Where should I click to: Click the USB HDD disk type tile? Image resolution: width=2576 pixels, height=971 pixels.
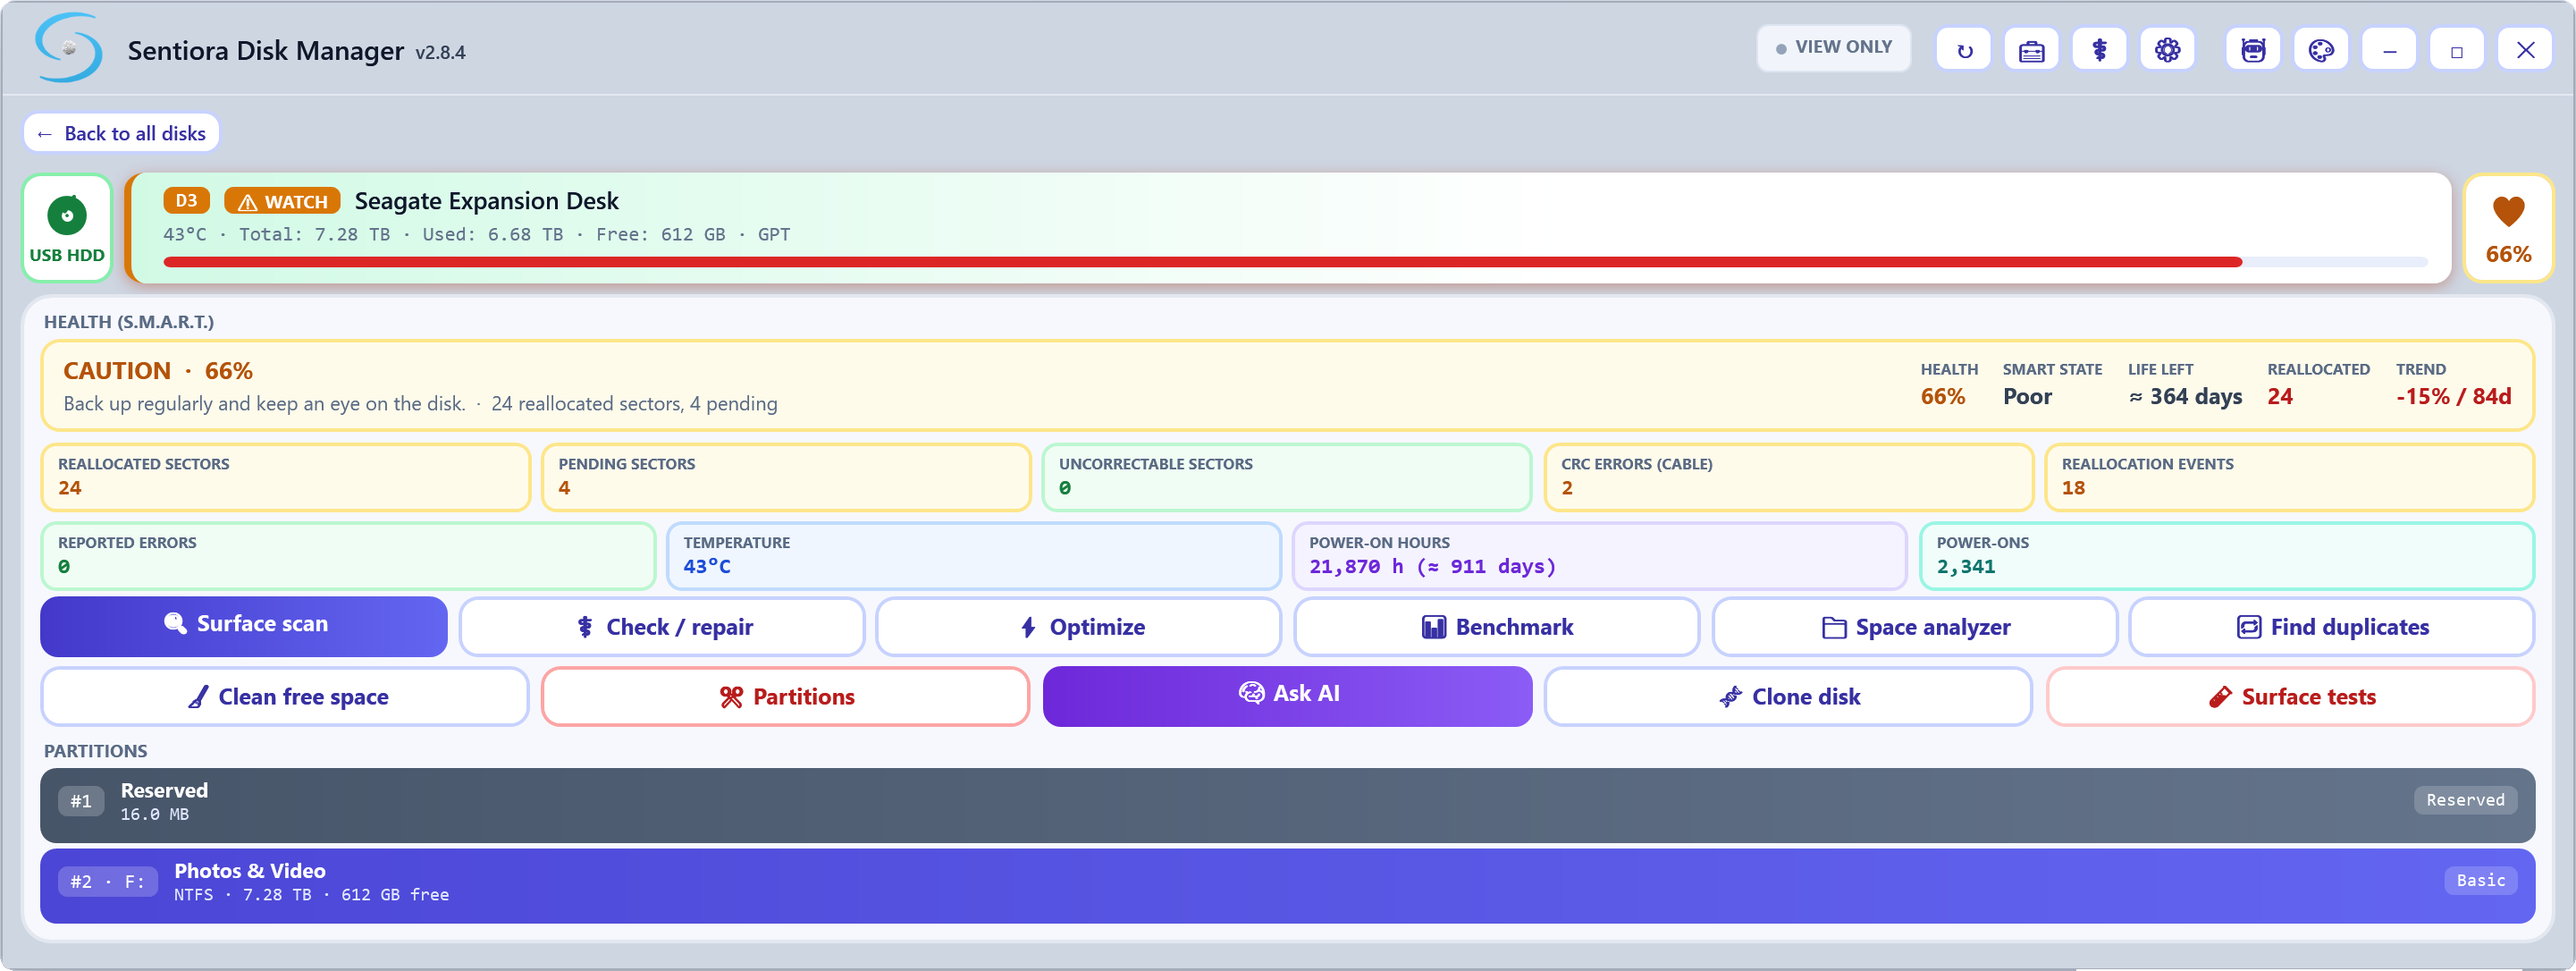(67, 228)
